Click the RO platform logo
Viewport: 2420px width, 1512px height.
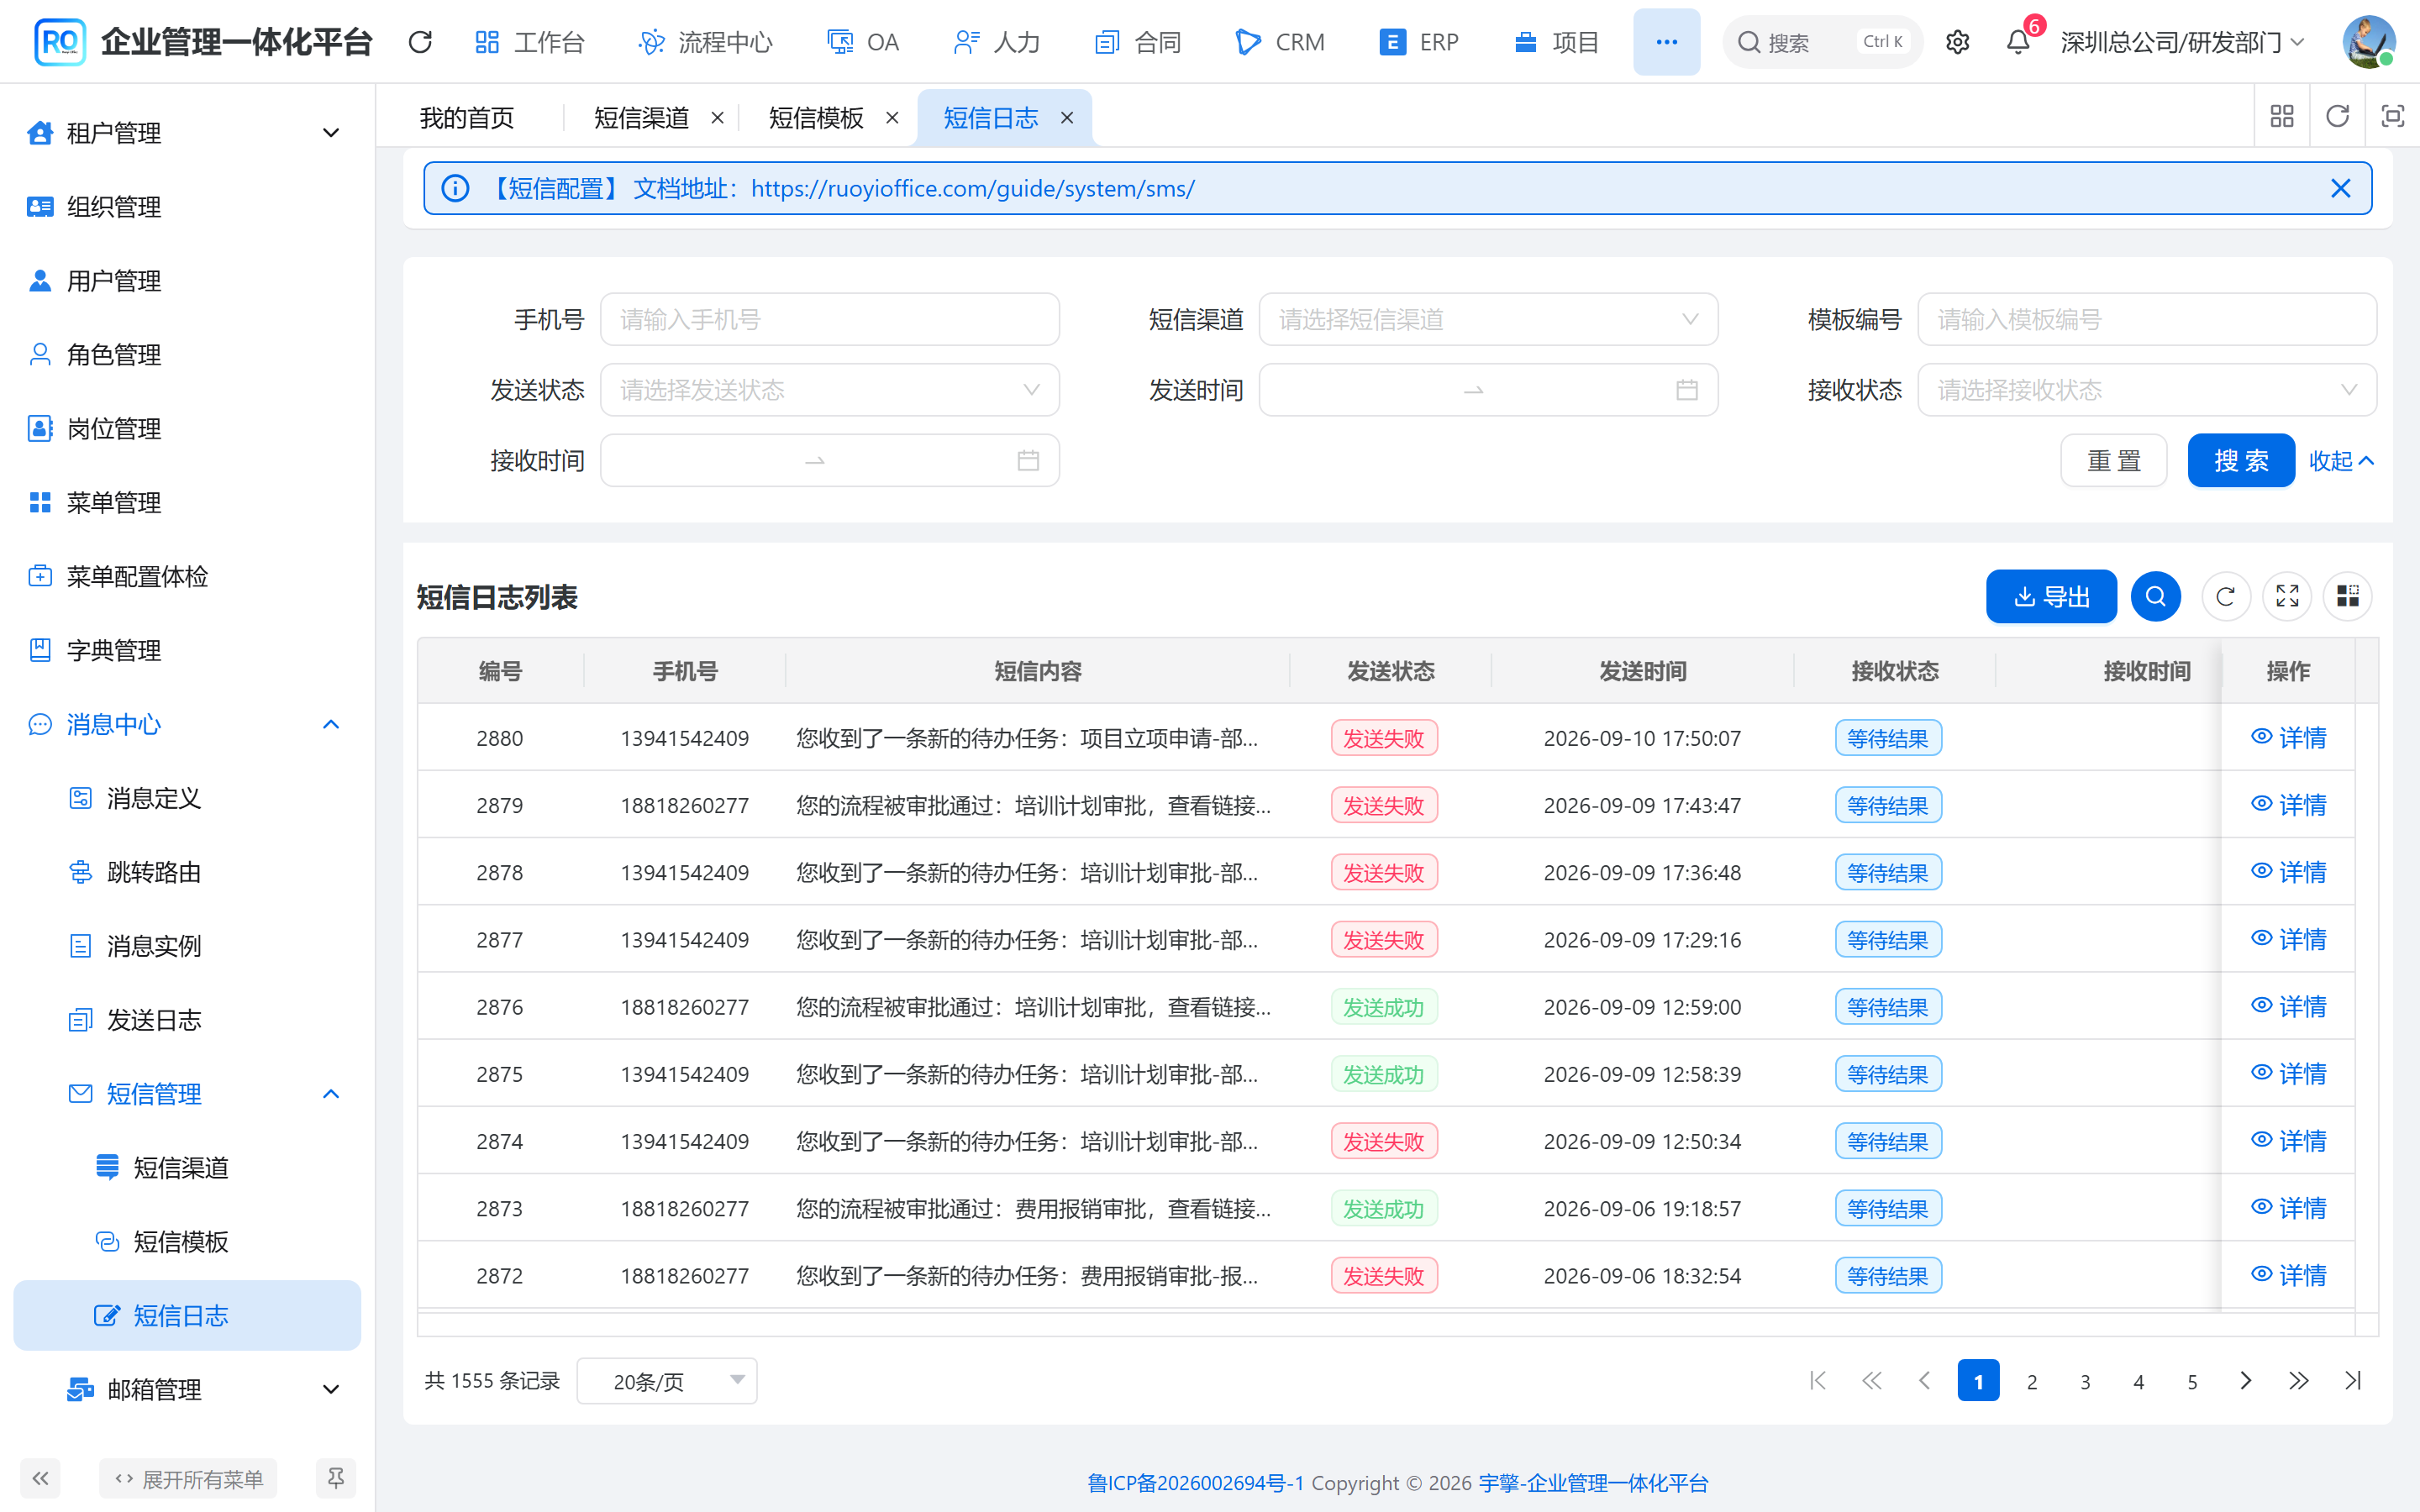[60, 42]
